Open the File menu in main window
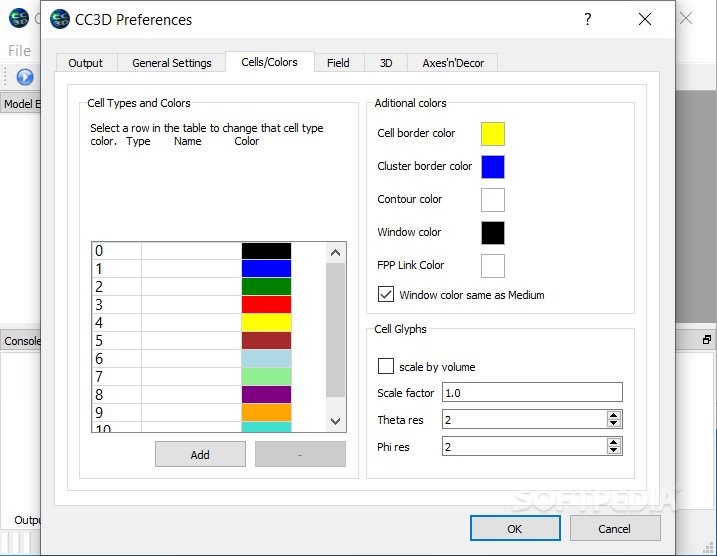717x556 pixels. (20, 51)
